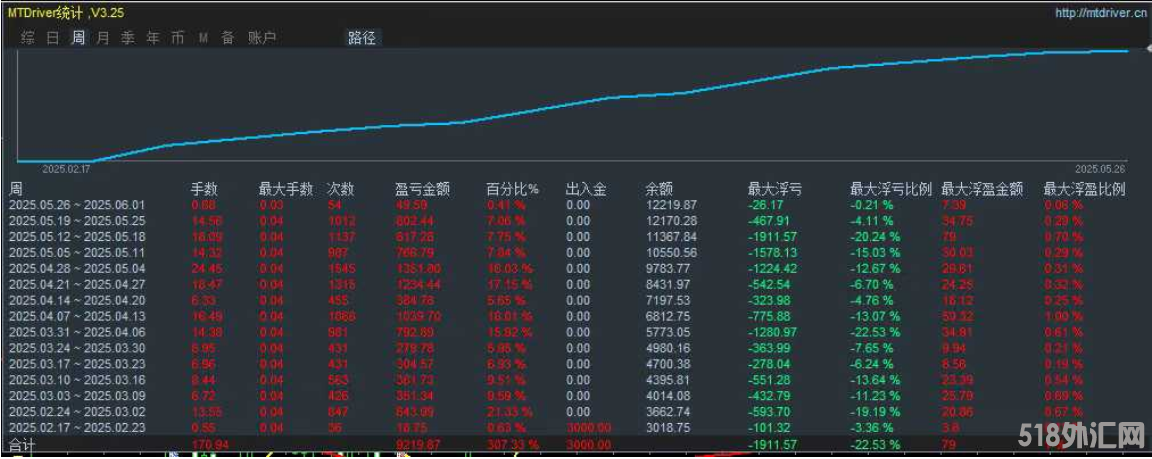Click the balance value 12219.87
Screen dimensions: 1152x459
672,205
